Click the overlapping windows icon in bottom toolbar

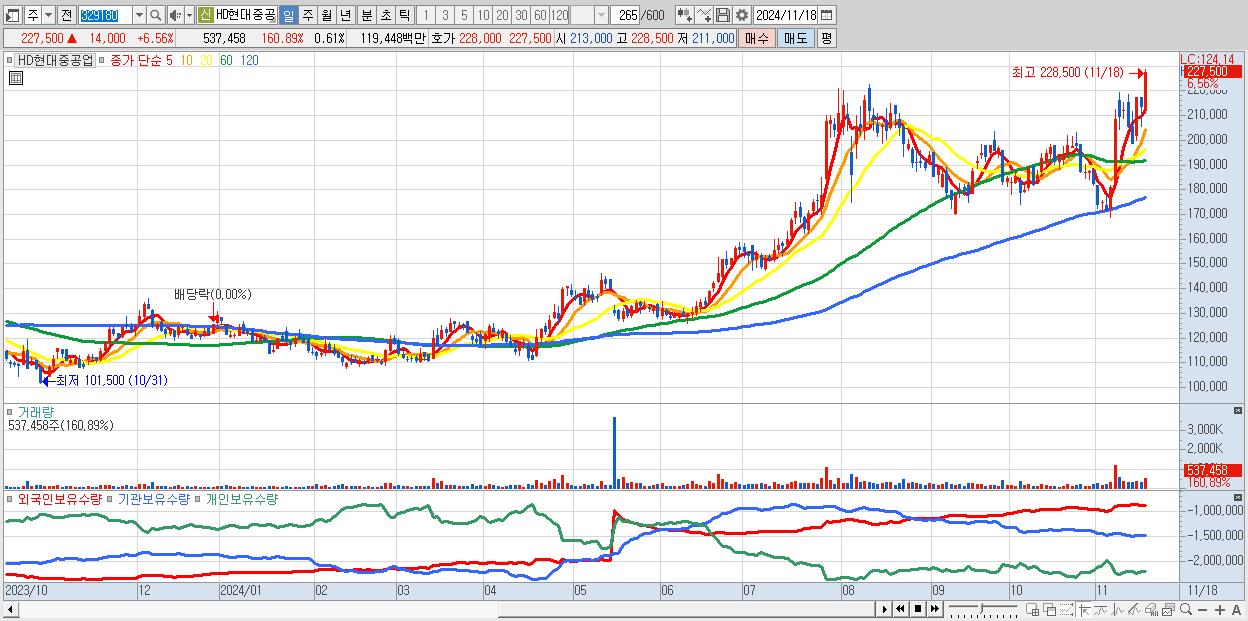click(1050, 610)
